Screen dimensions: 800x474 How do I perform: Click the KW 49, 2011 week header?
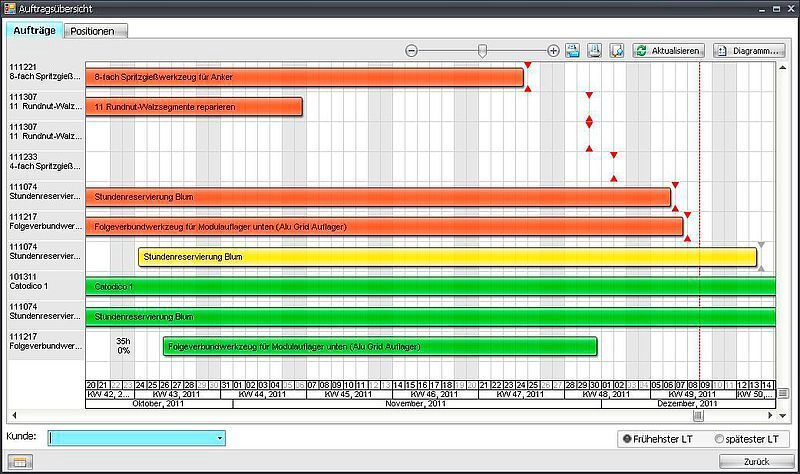point(693,394)
